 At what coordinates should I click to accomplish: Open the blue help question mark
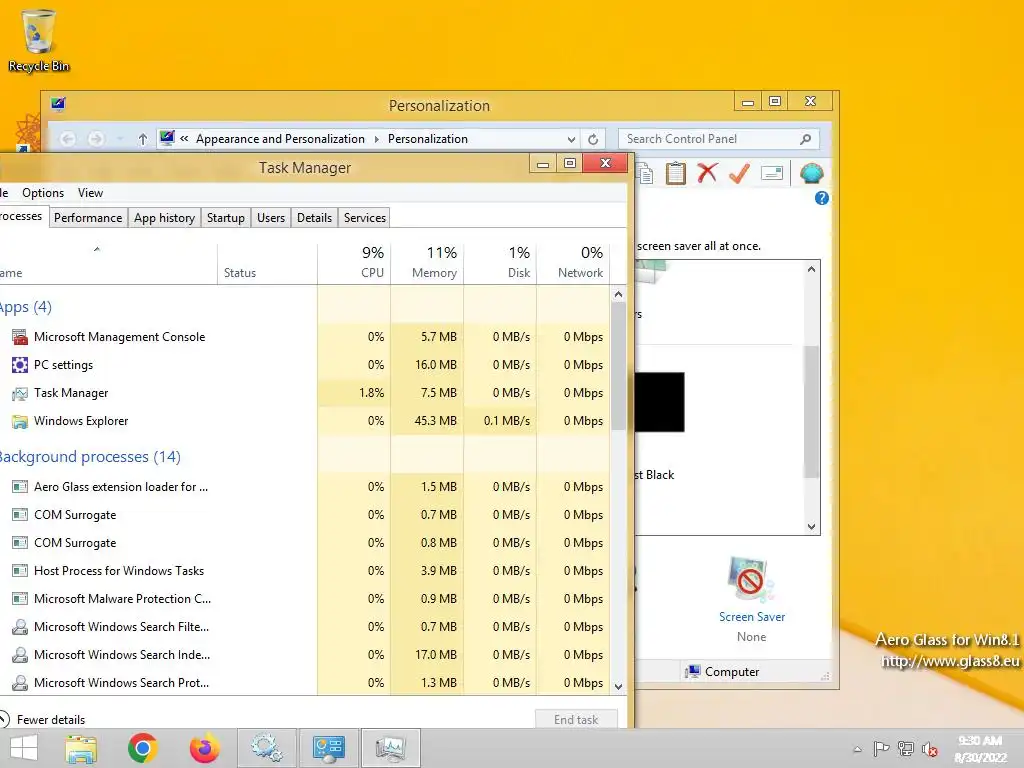(x=822, y=198)
